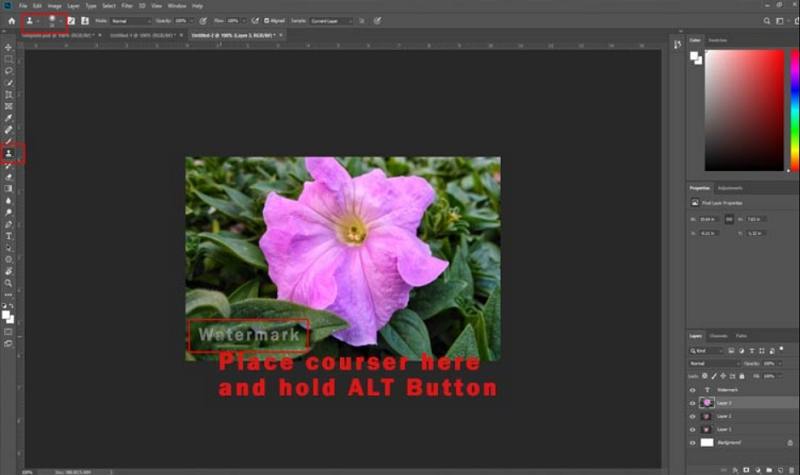Click the Home icon in options bar
Viewport: 800px width, 475px height.
(x=11, y=20)
